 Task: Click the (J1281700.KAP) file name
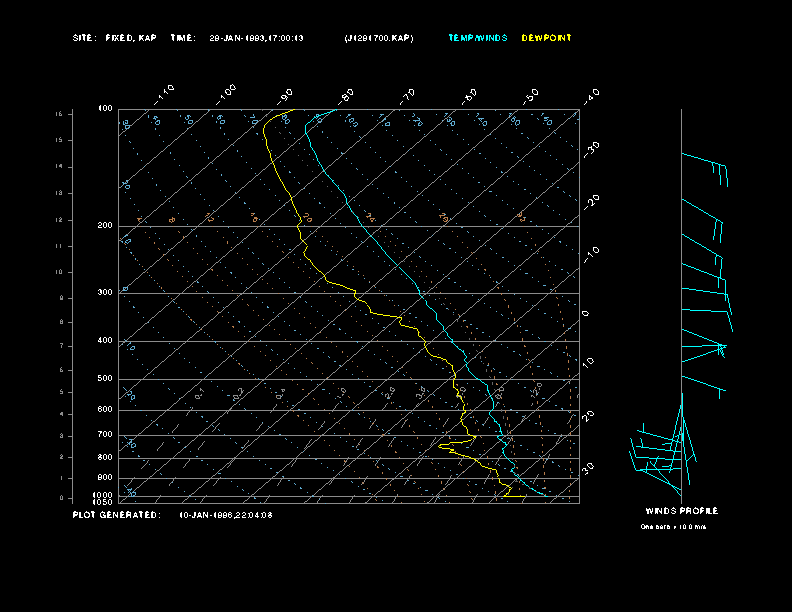tap(379, 38)
